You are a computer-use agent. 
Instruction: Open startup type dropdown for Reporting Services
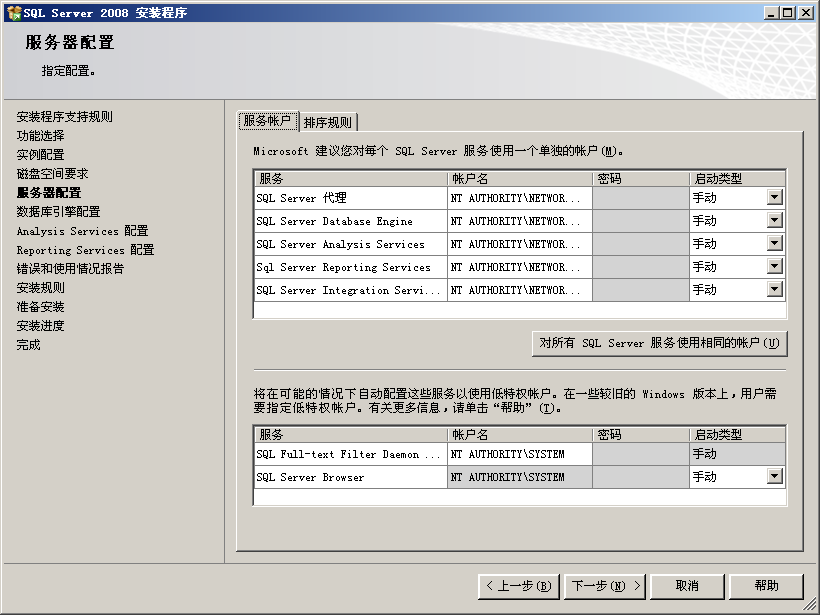tap(775, 267)
